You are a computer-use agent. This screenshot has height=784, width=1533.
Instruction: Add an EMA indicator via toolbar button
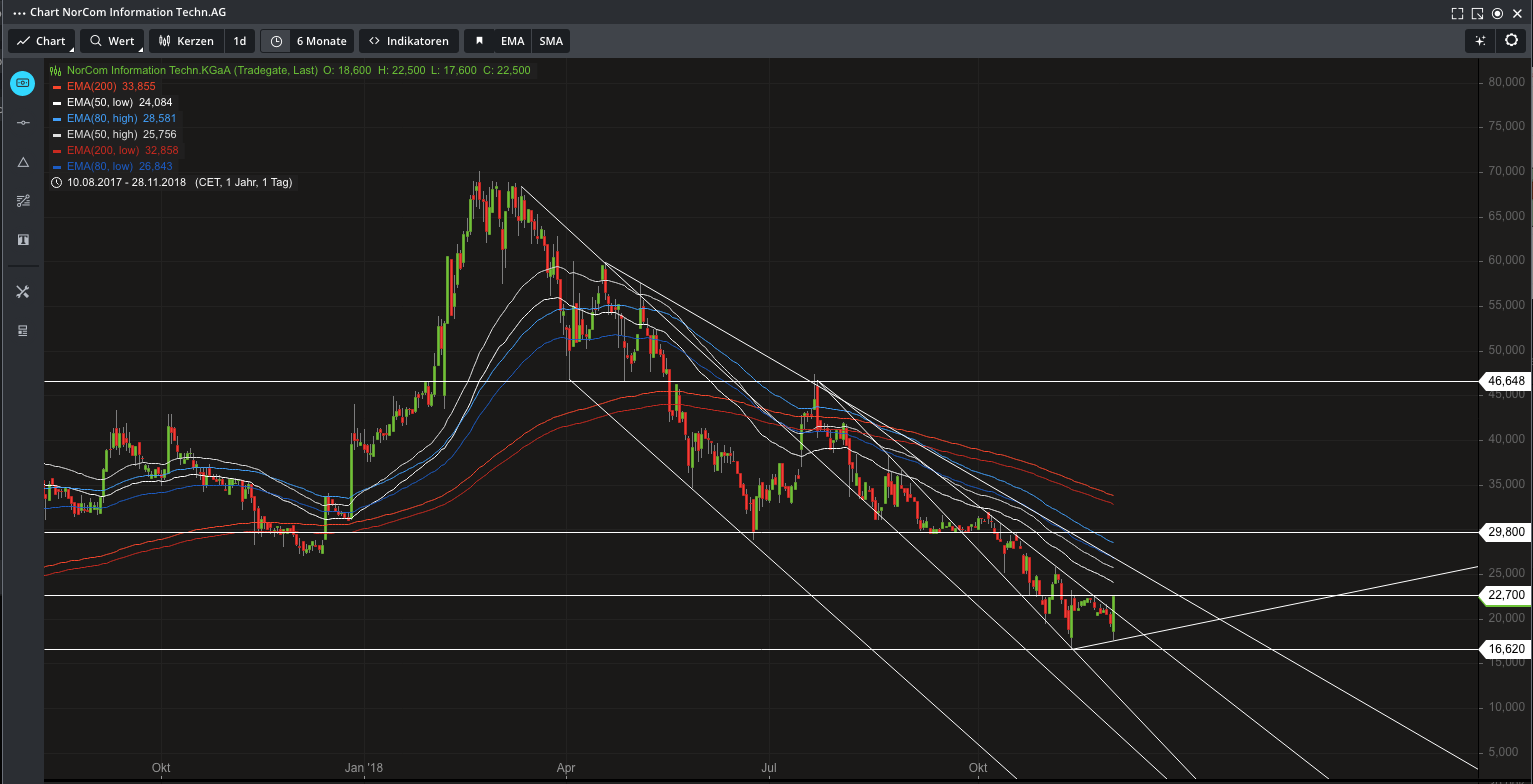(x=513, y=41)
